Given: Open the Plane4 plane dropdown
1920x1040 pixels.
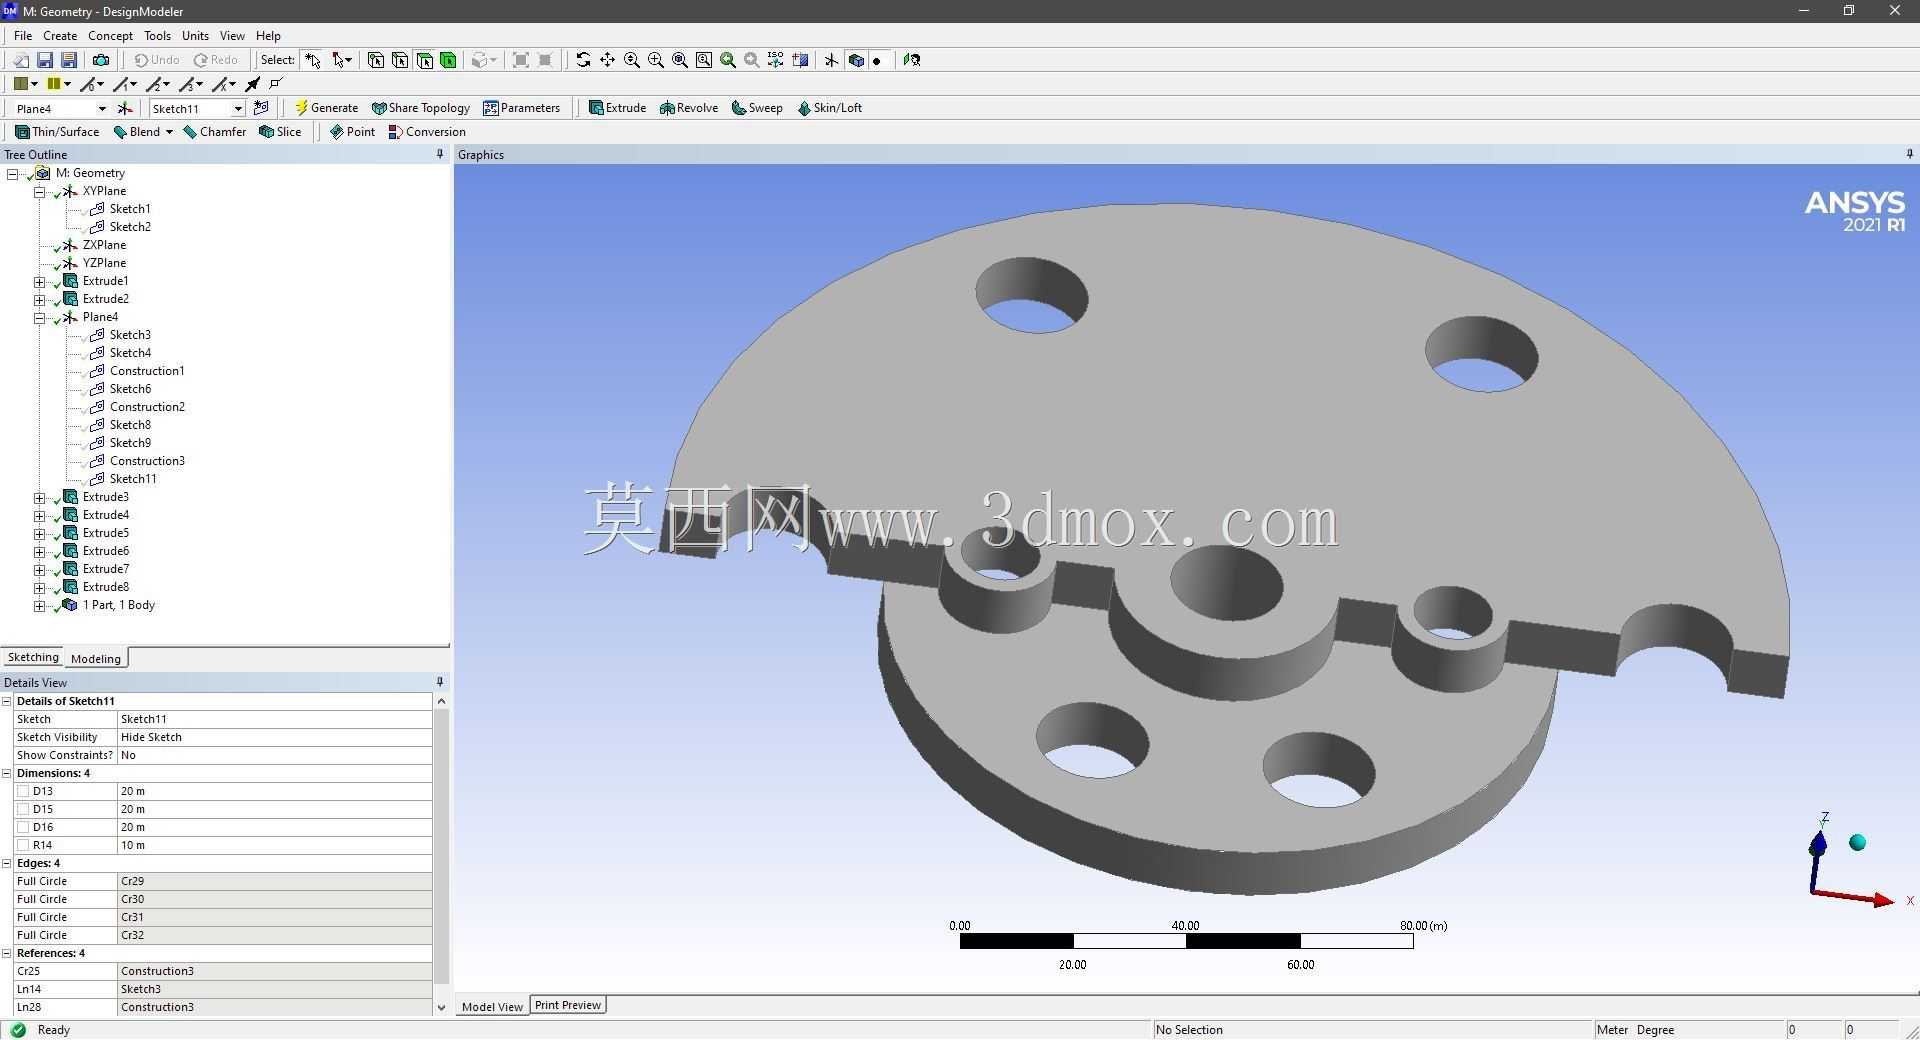Looking at the screenshot, I should [x=101, y=109].
